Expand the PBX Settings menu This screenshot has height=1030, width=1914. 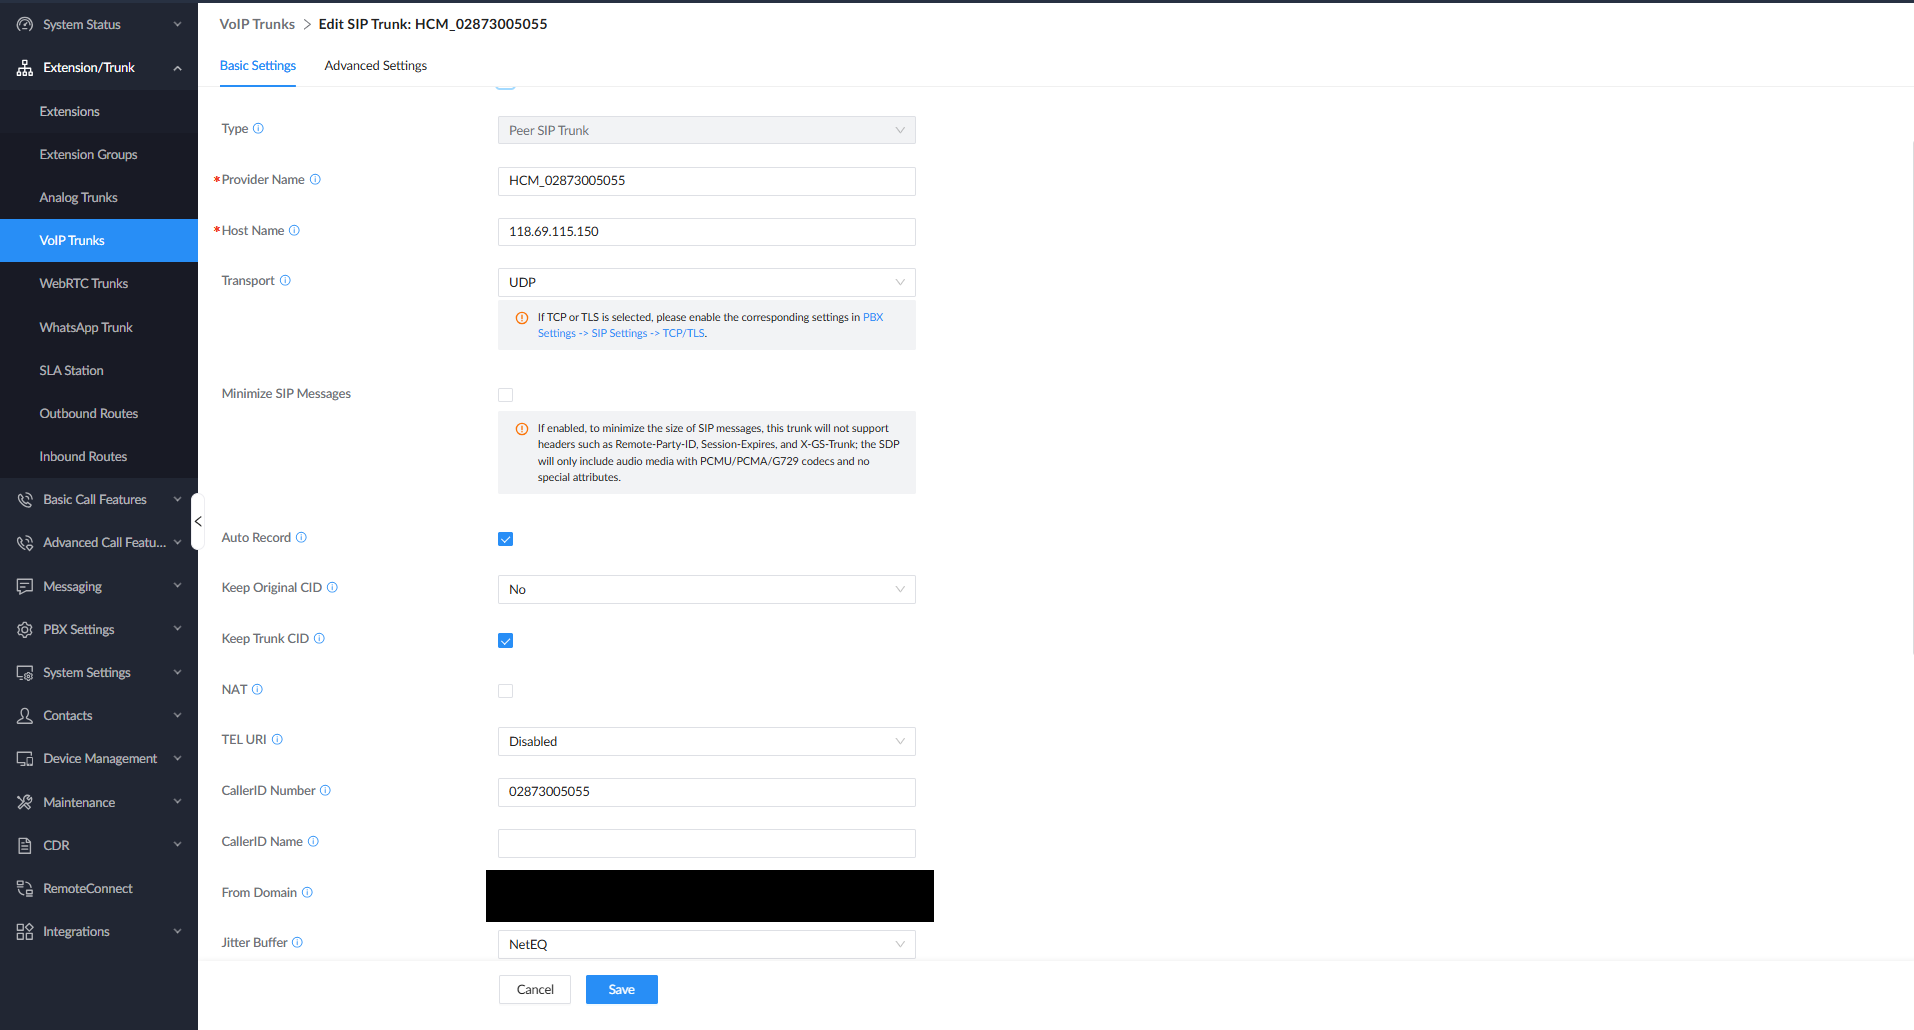(99, 629)
